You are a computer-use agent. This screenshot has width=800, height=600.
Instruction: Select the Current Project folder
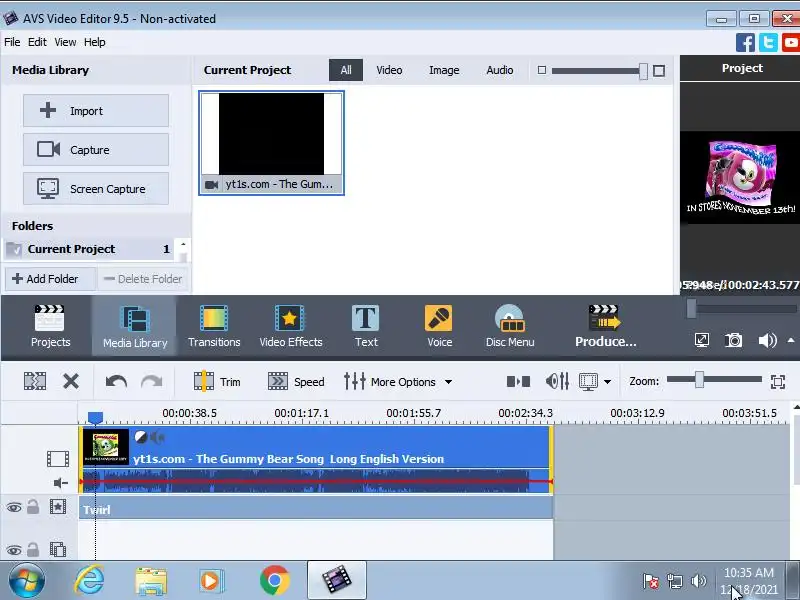89,249
